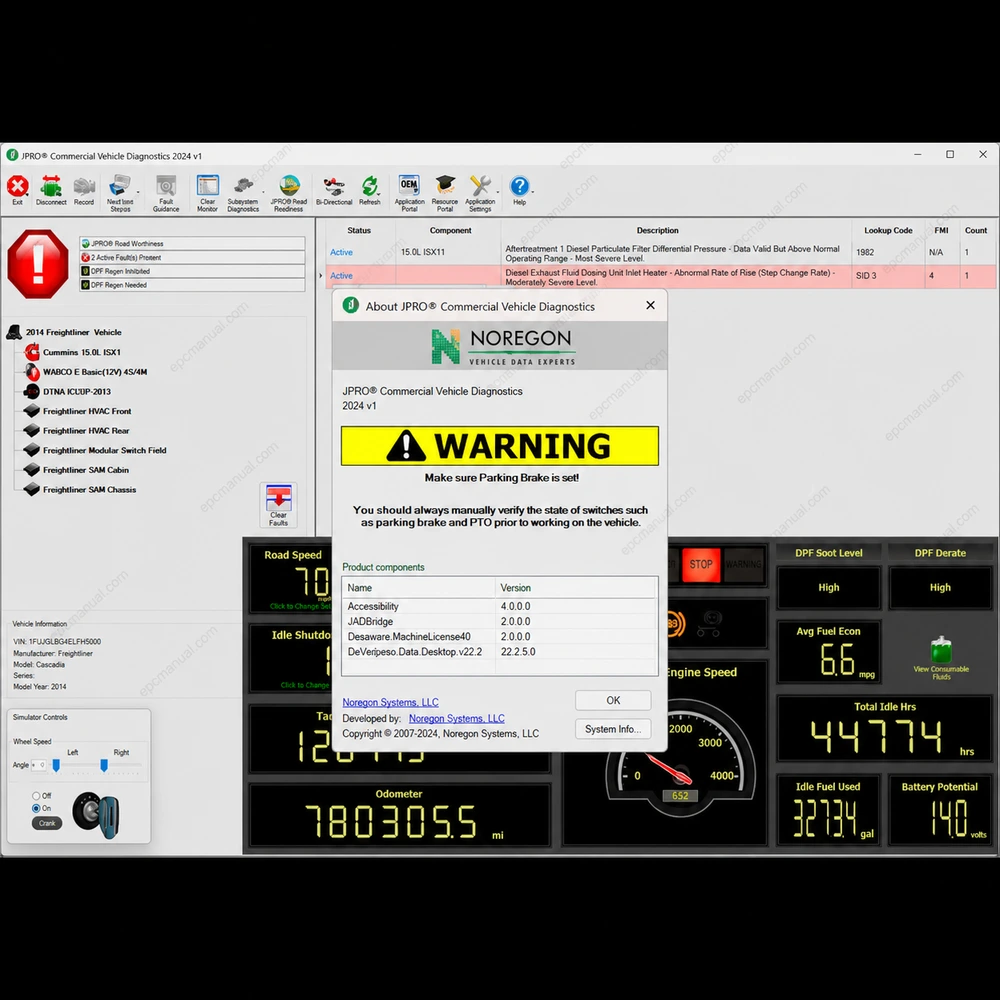Open Application Settings dropdown arrow
Viewport: 1000px width, 1000px height.
point(498,191)
